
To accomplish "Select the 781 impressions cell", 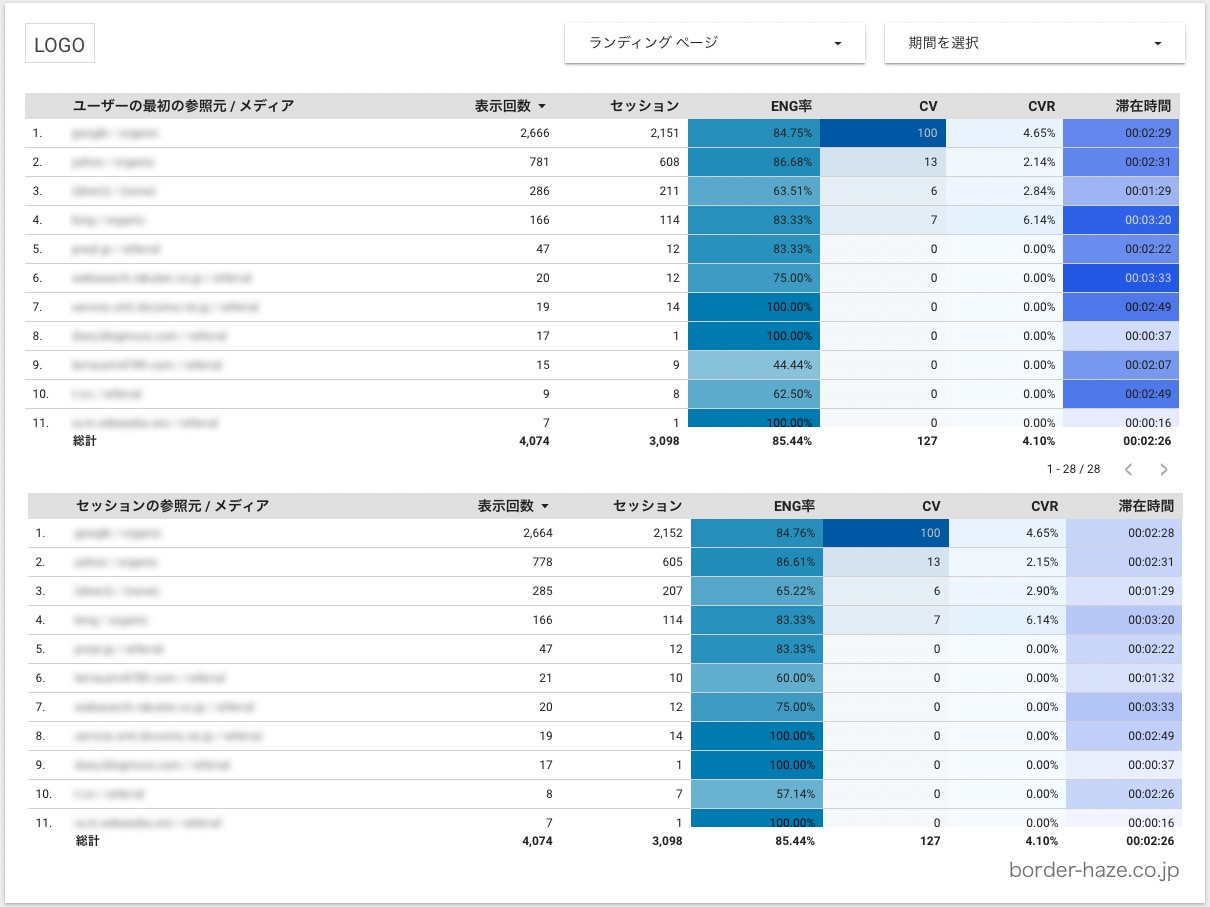I will click(540, 162).
